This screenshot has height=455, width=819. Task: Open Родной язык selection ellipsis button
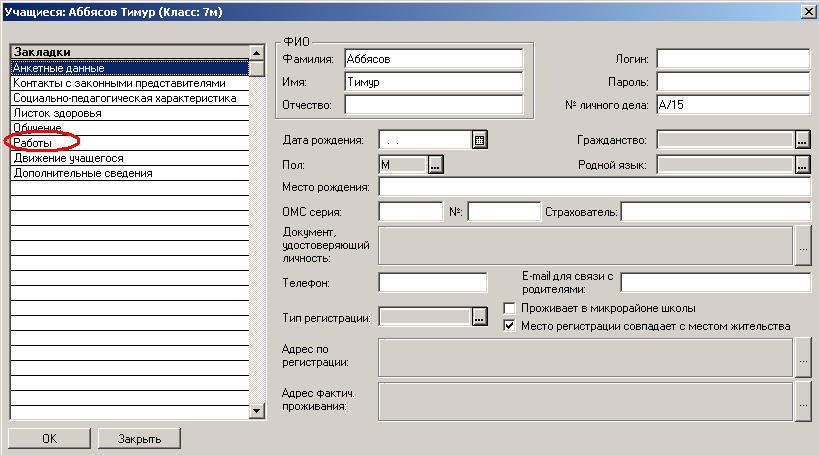pos(802,166)
